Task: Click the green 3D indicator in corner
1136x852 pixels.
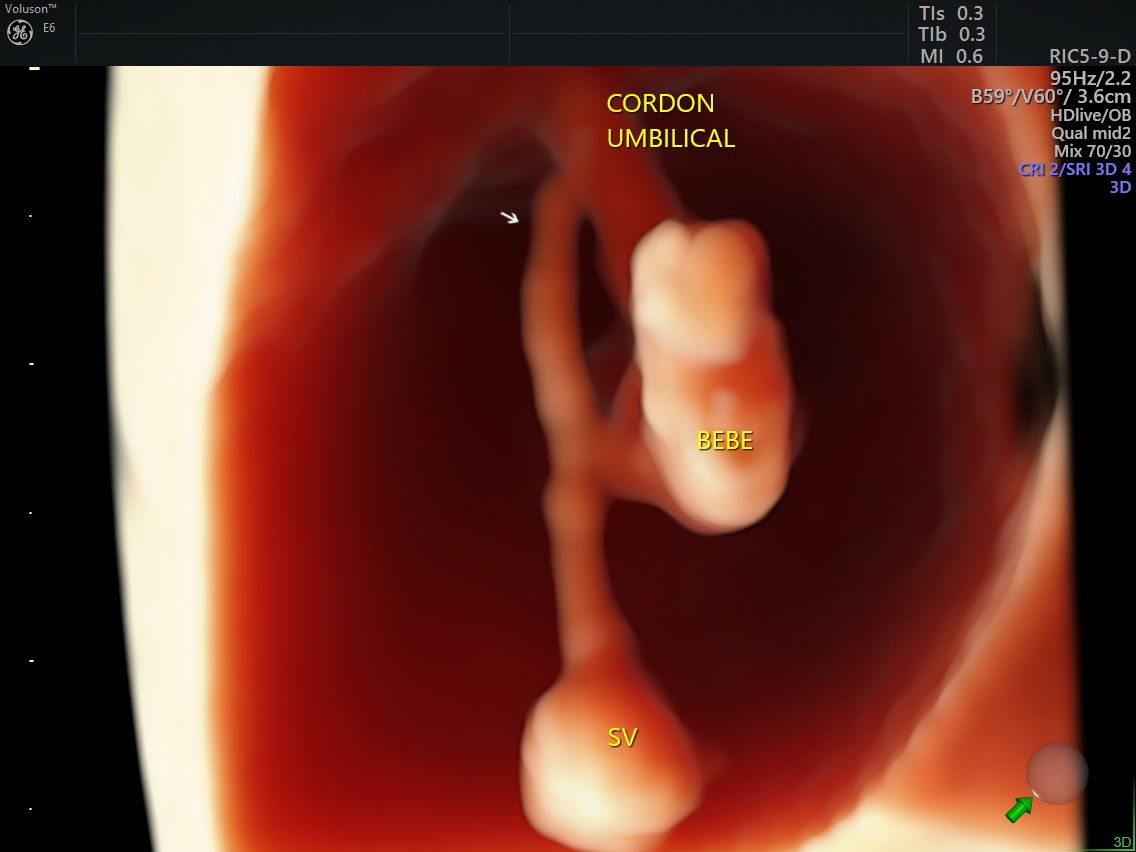Action: [x=1122, y=842]
